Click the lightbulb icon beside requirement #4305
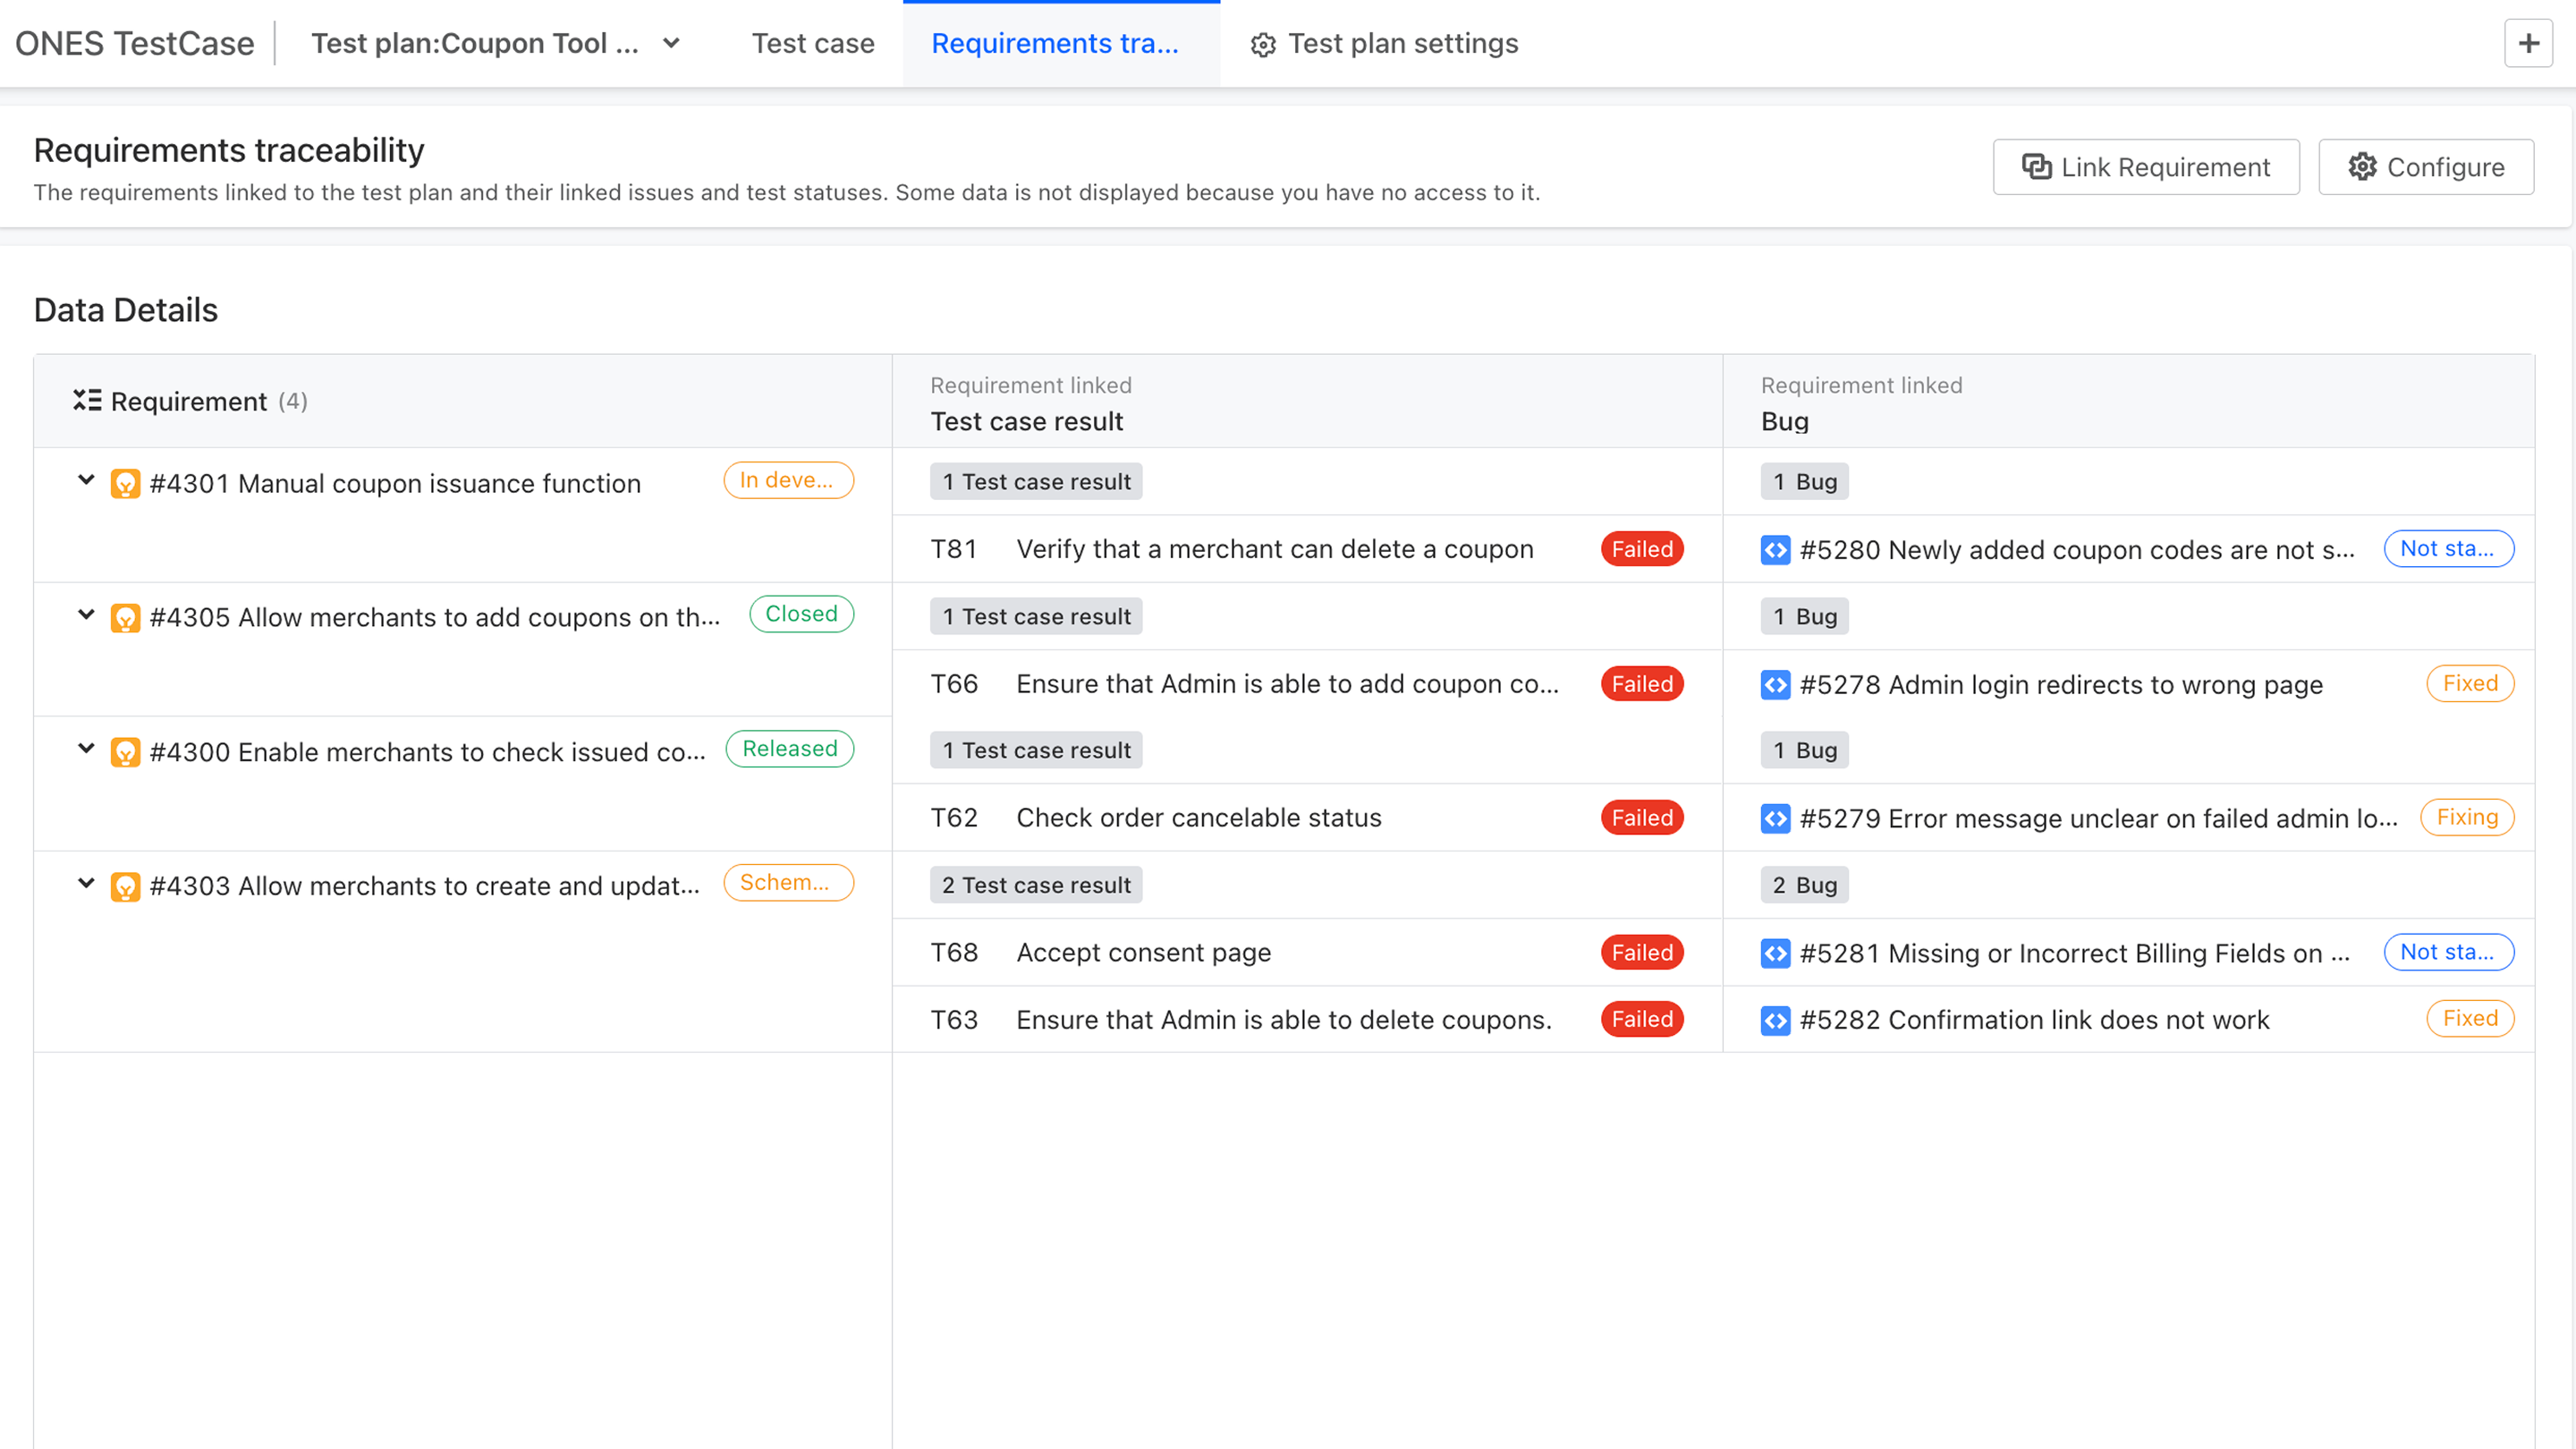This screenshot has height=1449, width=2576. 125,617
